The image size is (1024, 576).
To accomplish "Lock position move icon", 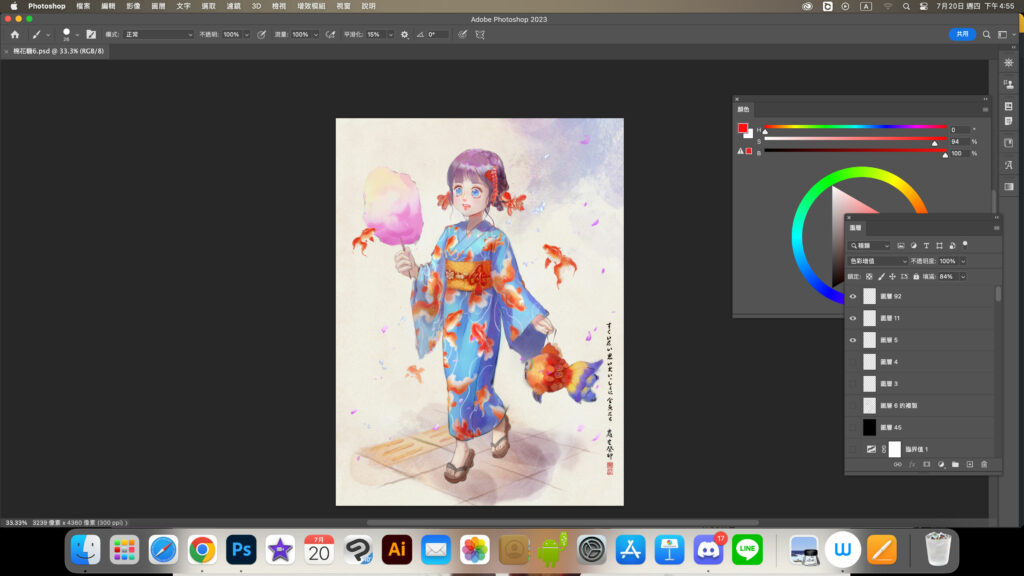I will point(892,276).
